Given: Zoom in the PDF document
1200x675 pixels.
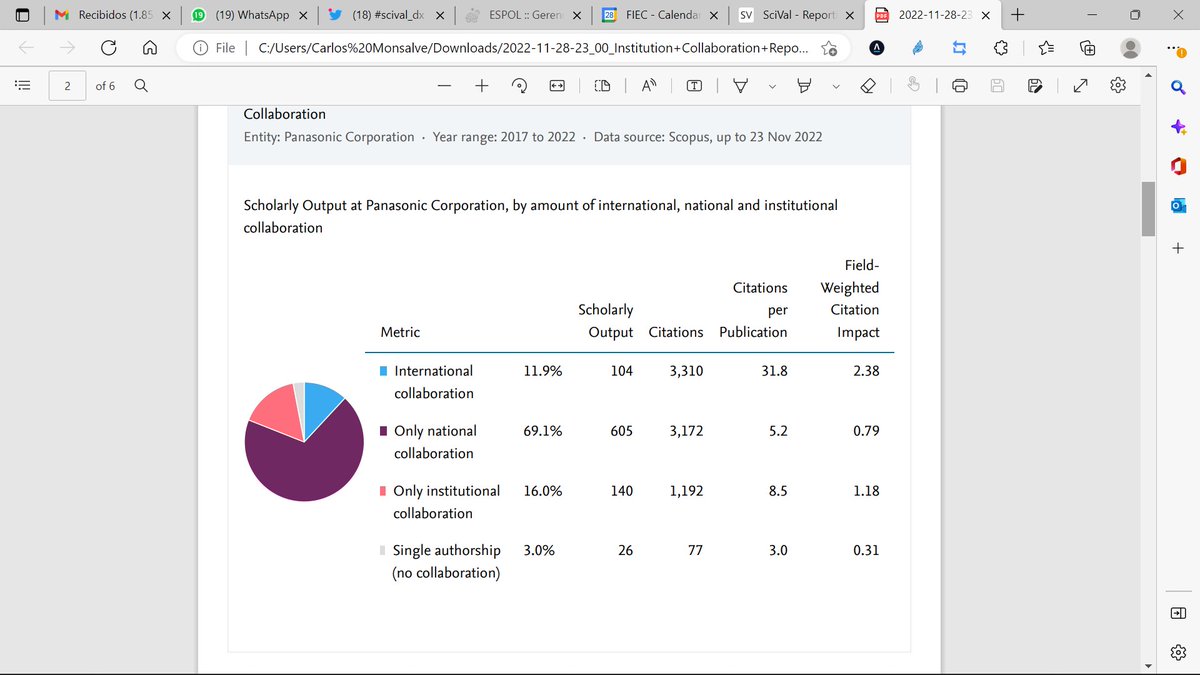Looking at the screenshot, I should (482, 86).
